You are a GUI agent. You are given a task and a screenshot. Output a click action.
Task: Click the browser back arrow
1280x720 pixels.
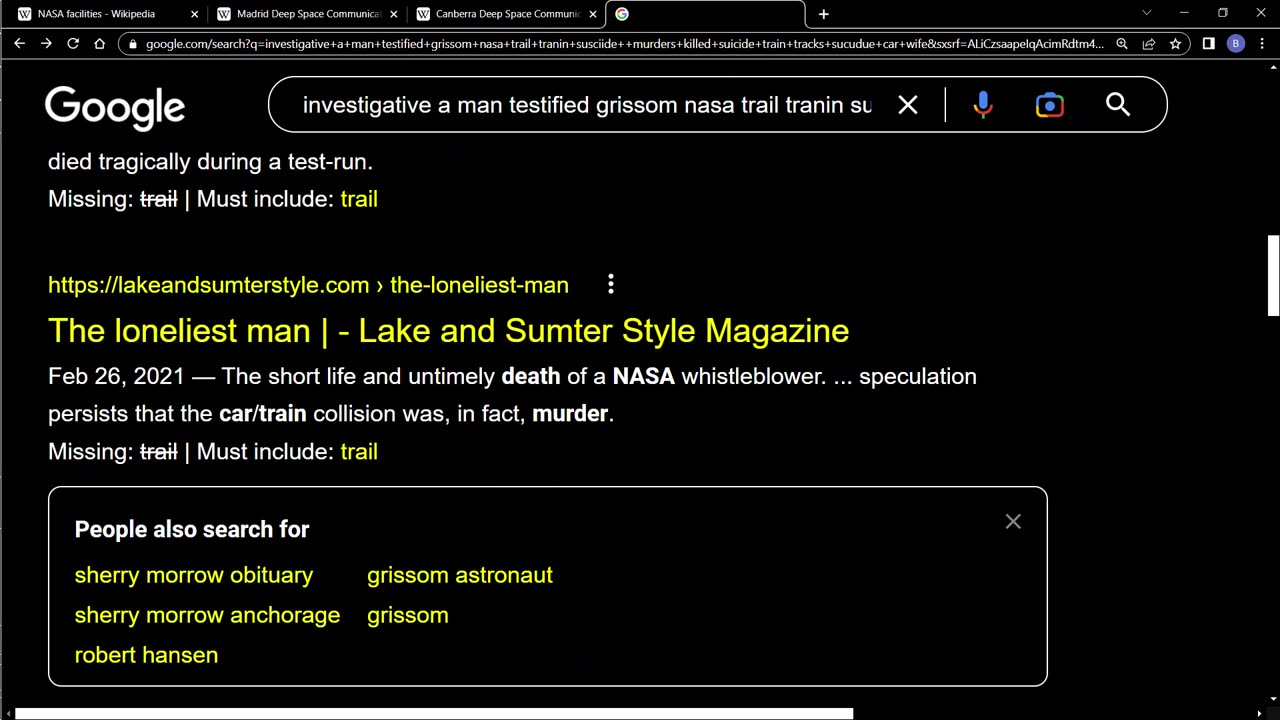(19, 44)
